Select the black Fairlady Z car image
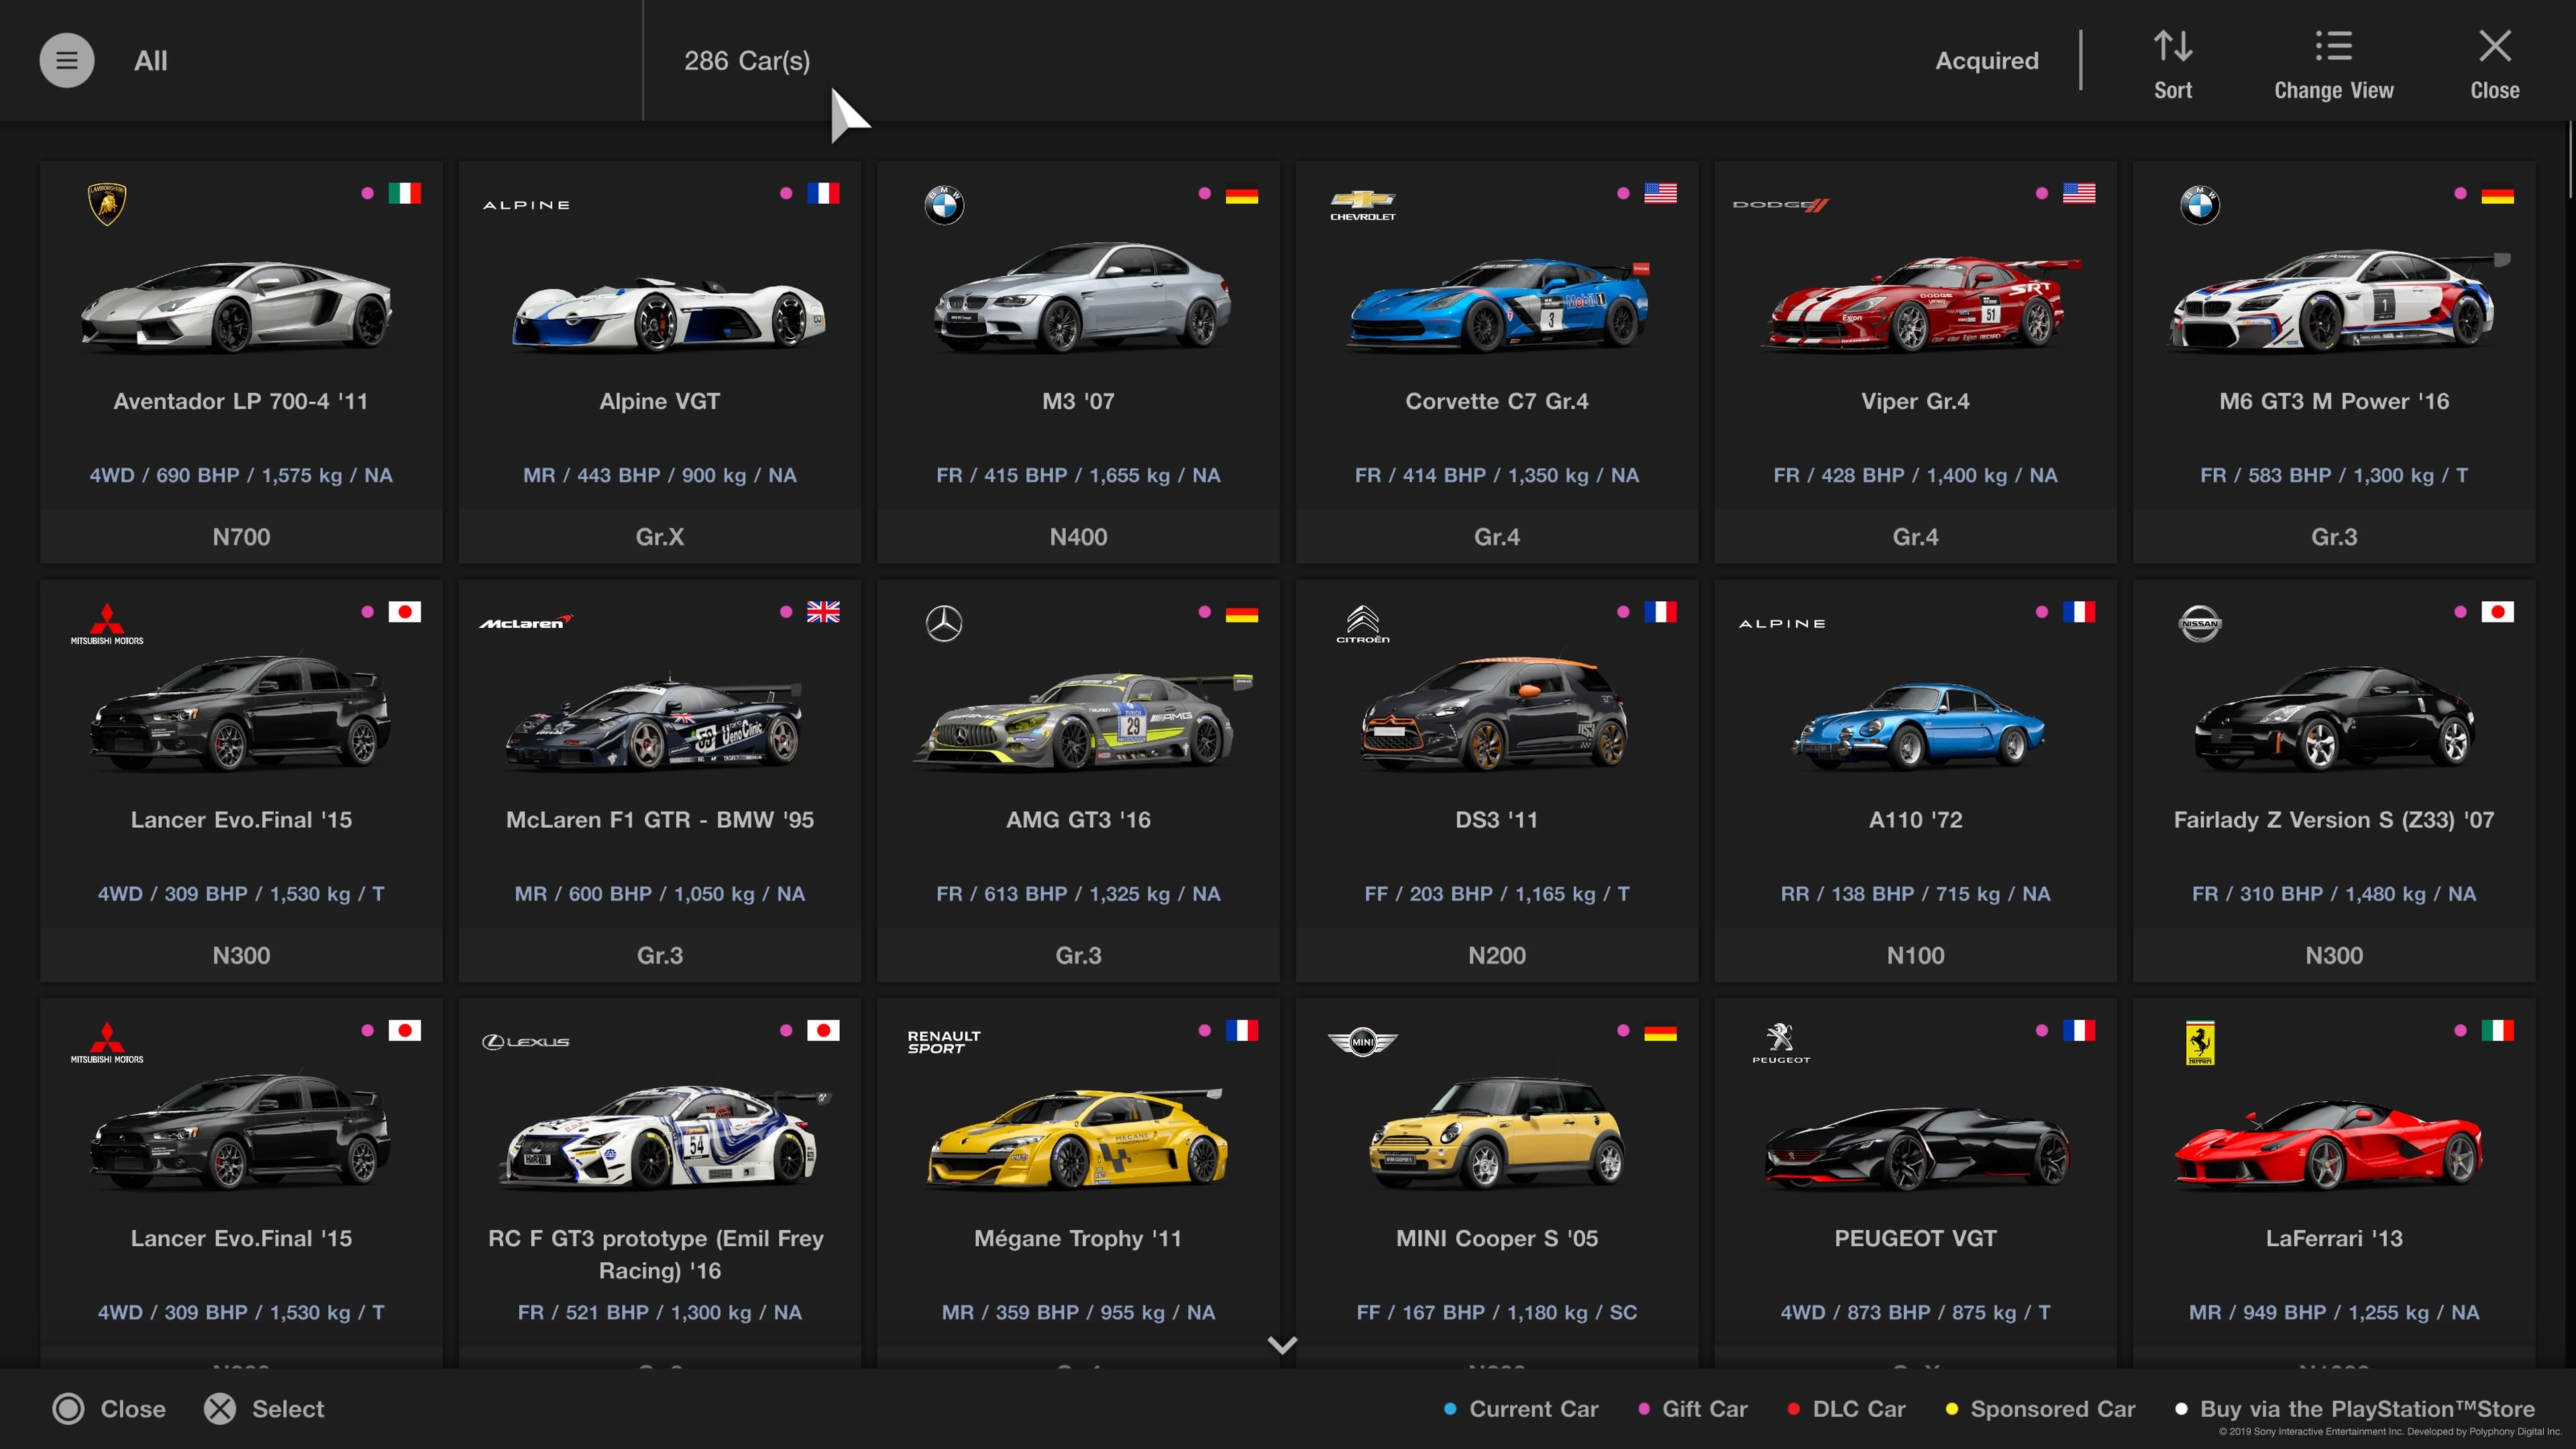This screenshot has height=1449, width=2576. (2334, 718)
